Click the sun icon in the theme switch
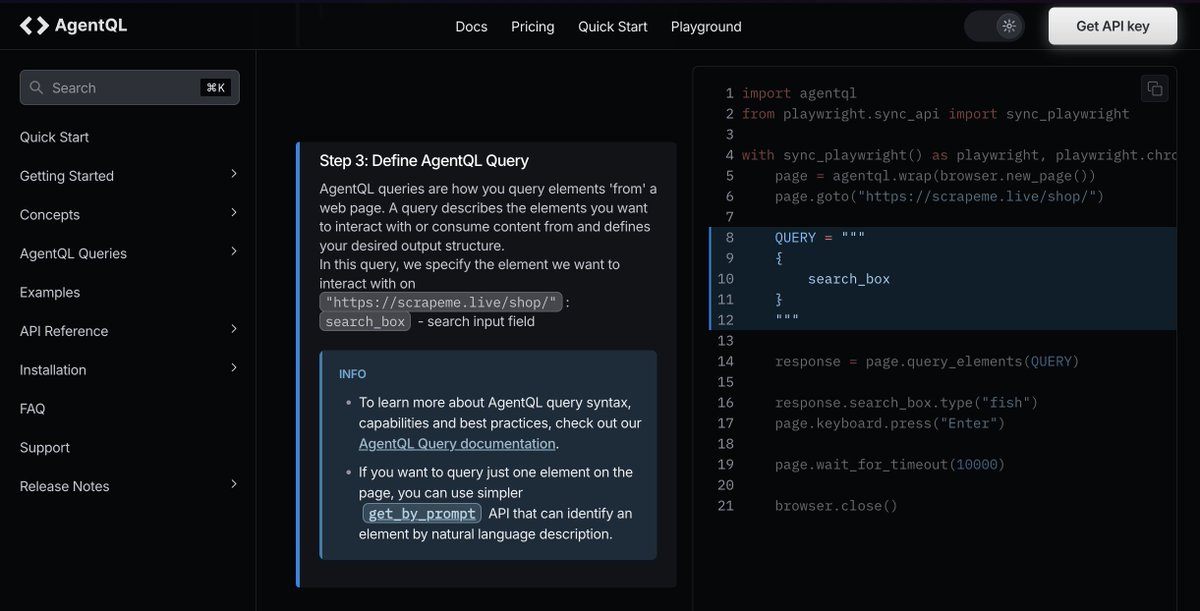Image resolution: width=1200 pixels, height=611 pixels. pyautogui.click(x=1009, y=26)
